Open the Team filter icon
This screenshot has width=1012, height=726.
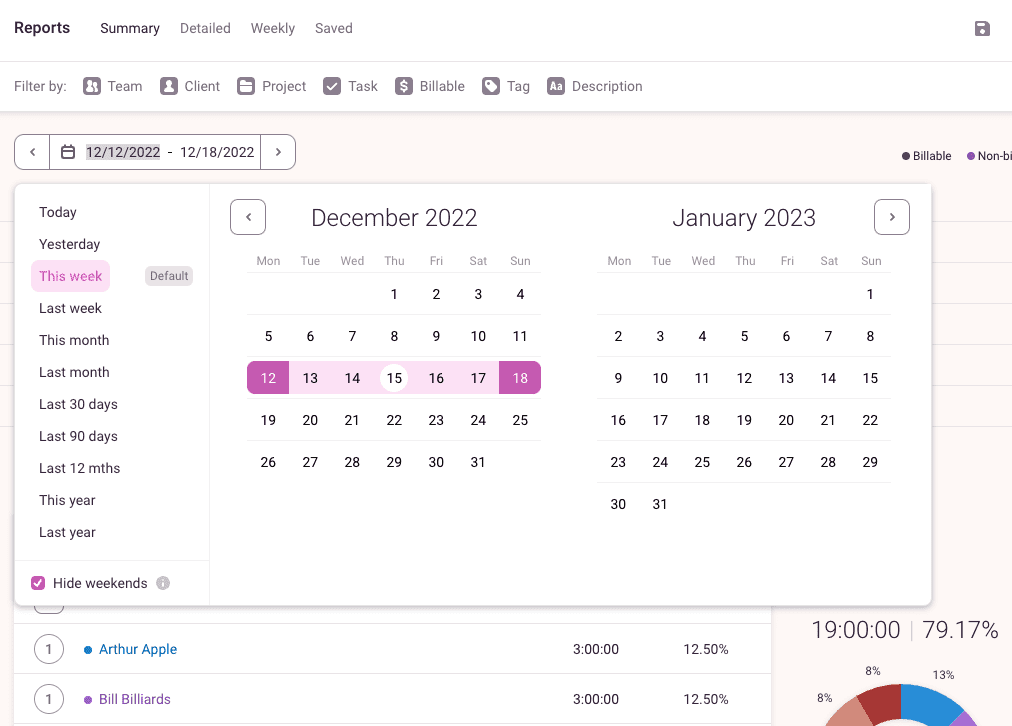pyautogui.click(x=92, y=87)
